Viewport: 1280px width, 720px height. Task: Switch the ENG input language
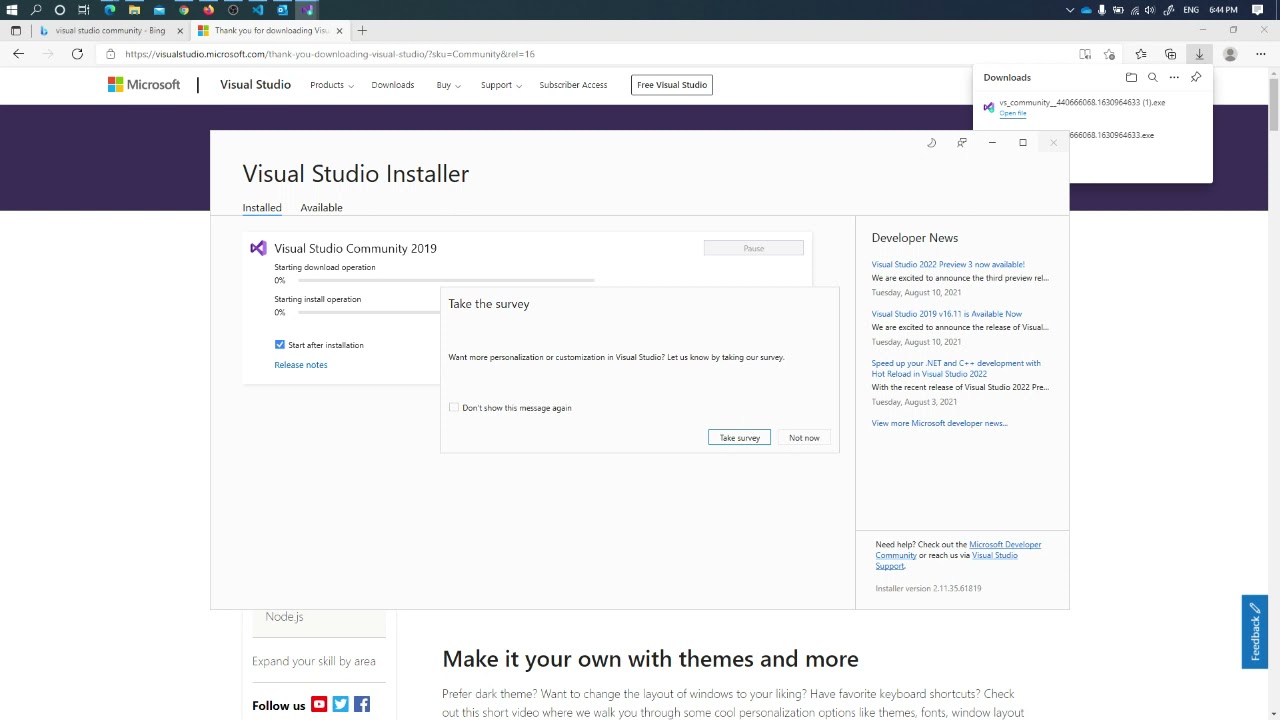pos(1191,10)
